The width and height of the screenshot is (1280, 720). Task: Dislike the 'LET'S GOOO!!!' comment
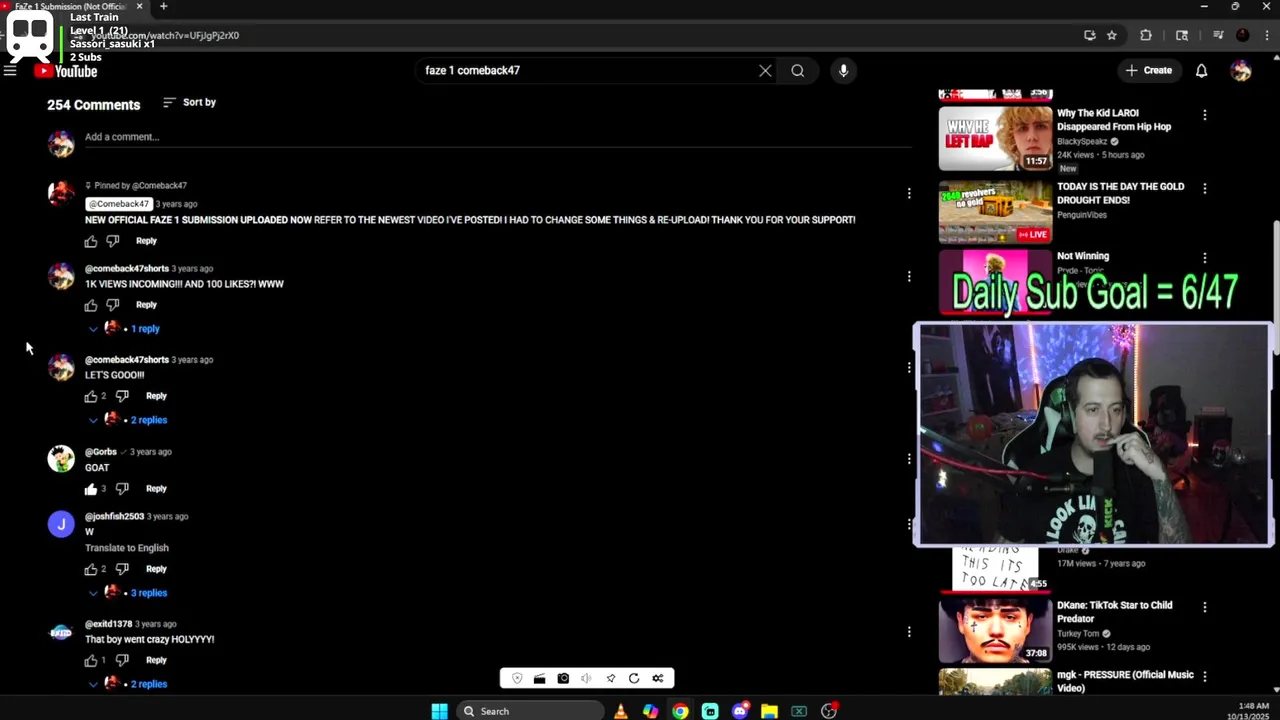tap(122, 396)
